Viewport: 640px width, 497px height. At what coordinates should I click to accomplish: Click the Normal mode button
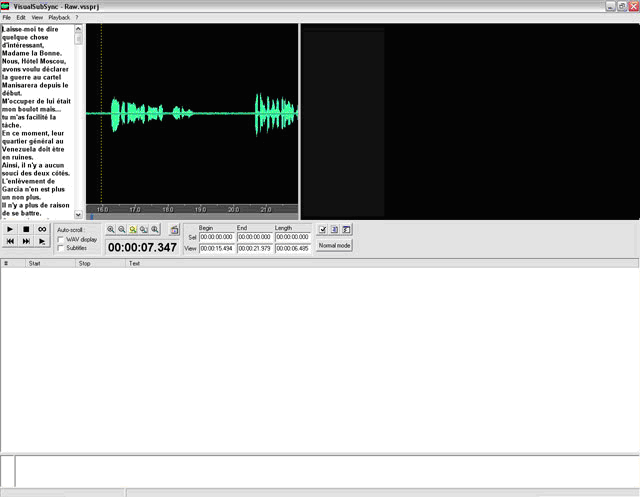334,245
